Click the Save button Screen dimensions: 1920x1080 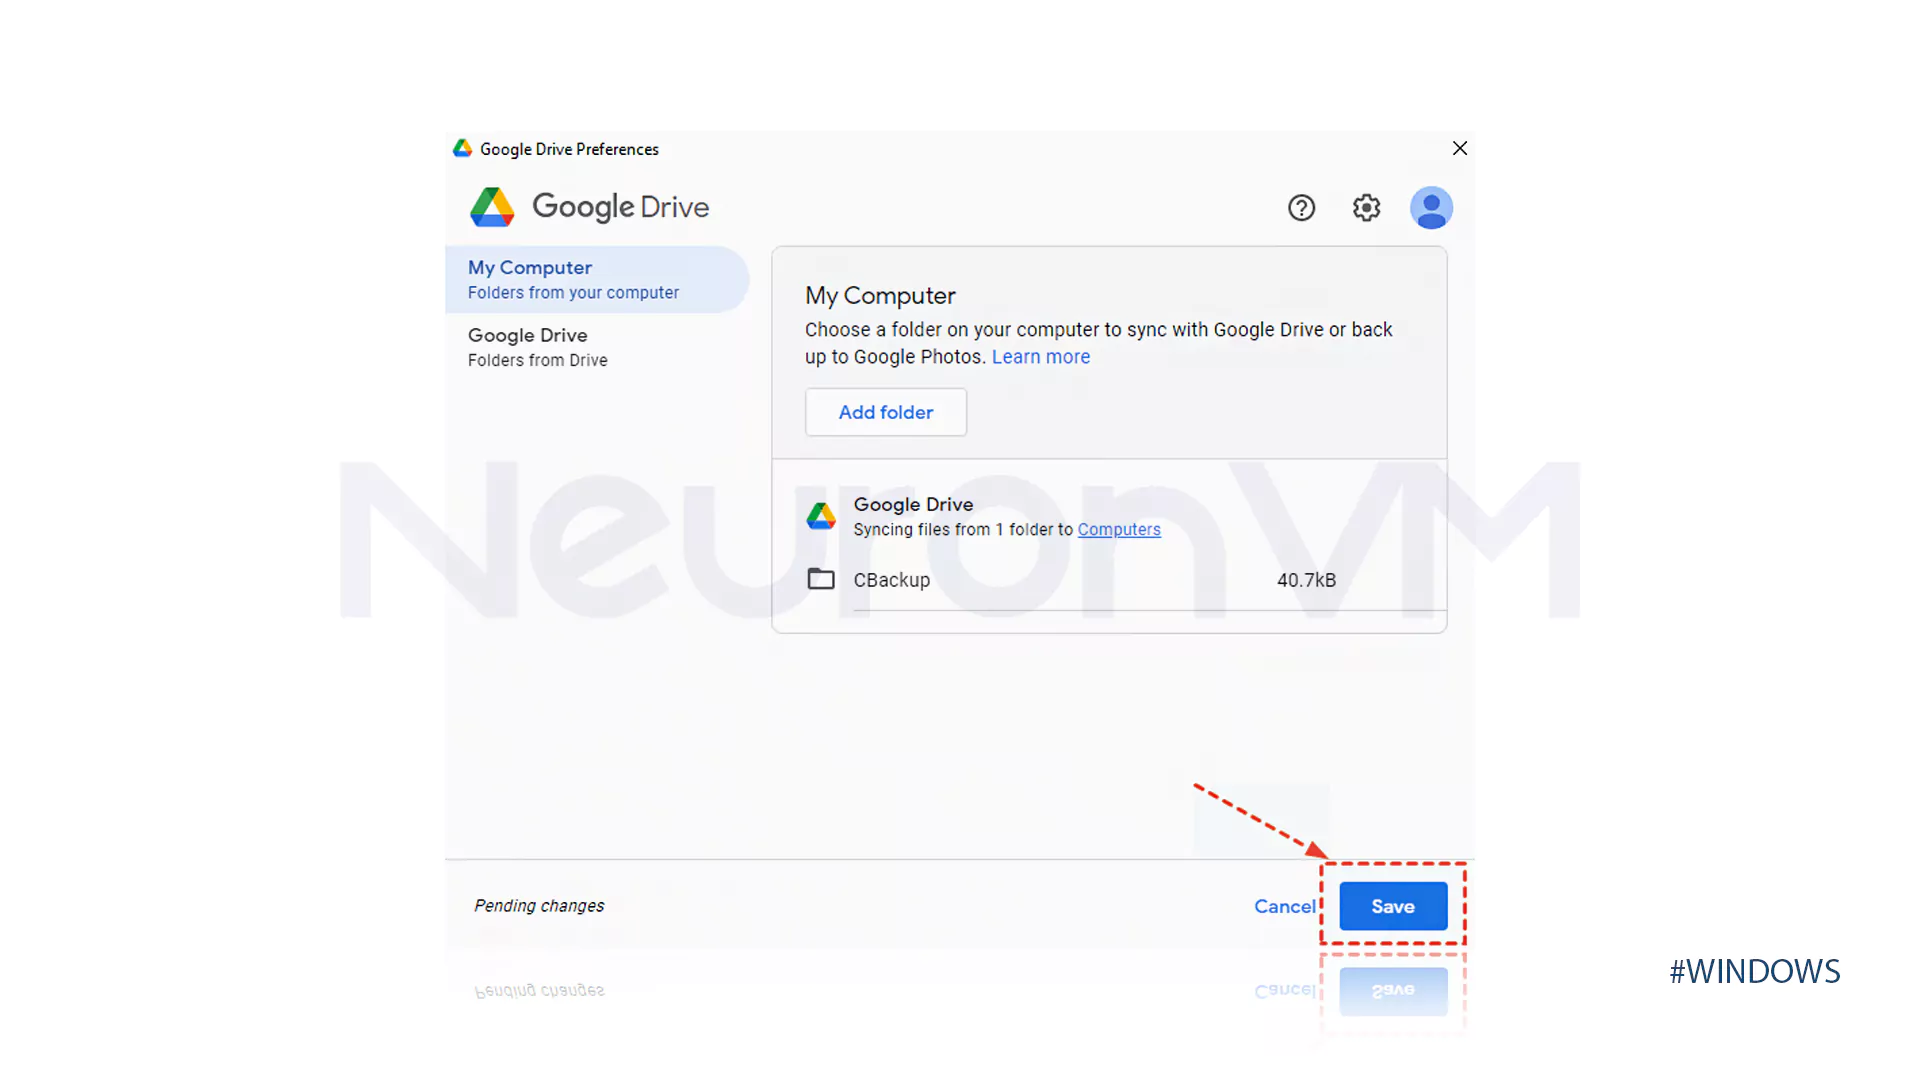click(1393, 906)
